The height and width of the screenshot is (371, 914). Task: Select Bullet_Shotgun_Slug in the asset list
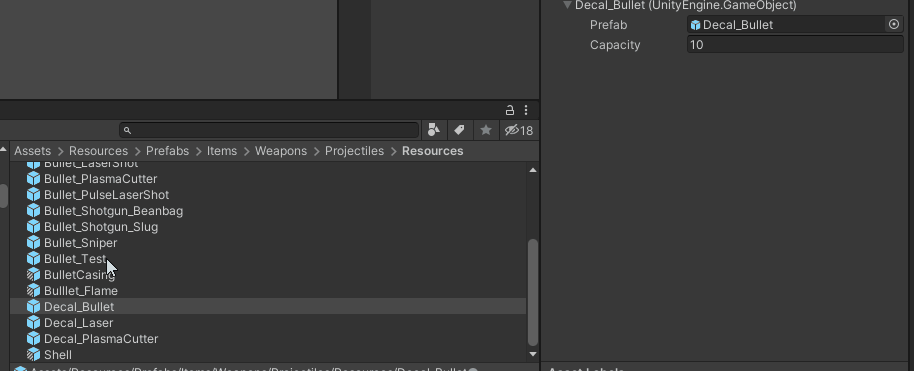[x=93, y=227]
